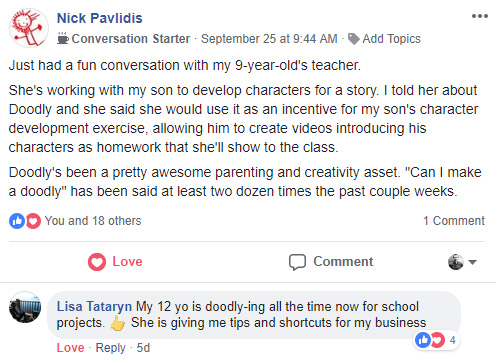Click Nick Pavlidis's stick-figure profile picture
The image size is (496, 364).
(x=29, y=28)
